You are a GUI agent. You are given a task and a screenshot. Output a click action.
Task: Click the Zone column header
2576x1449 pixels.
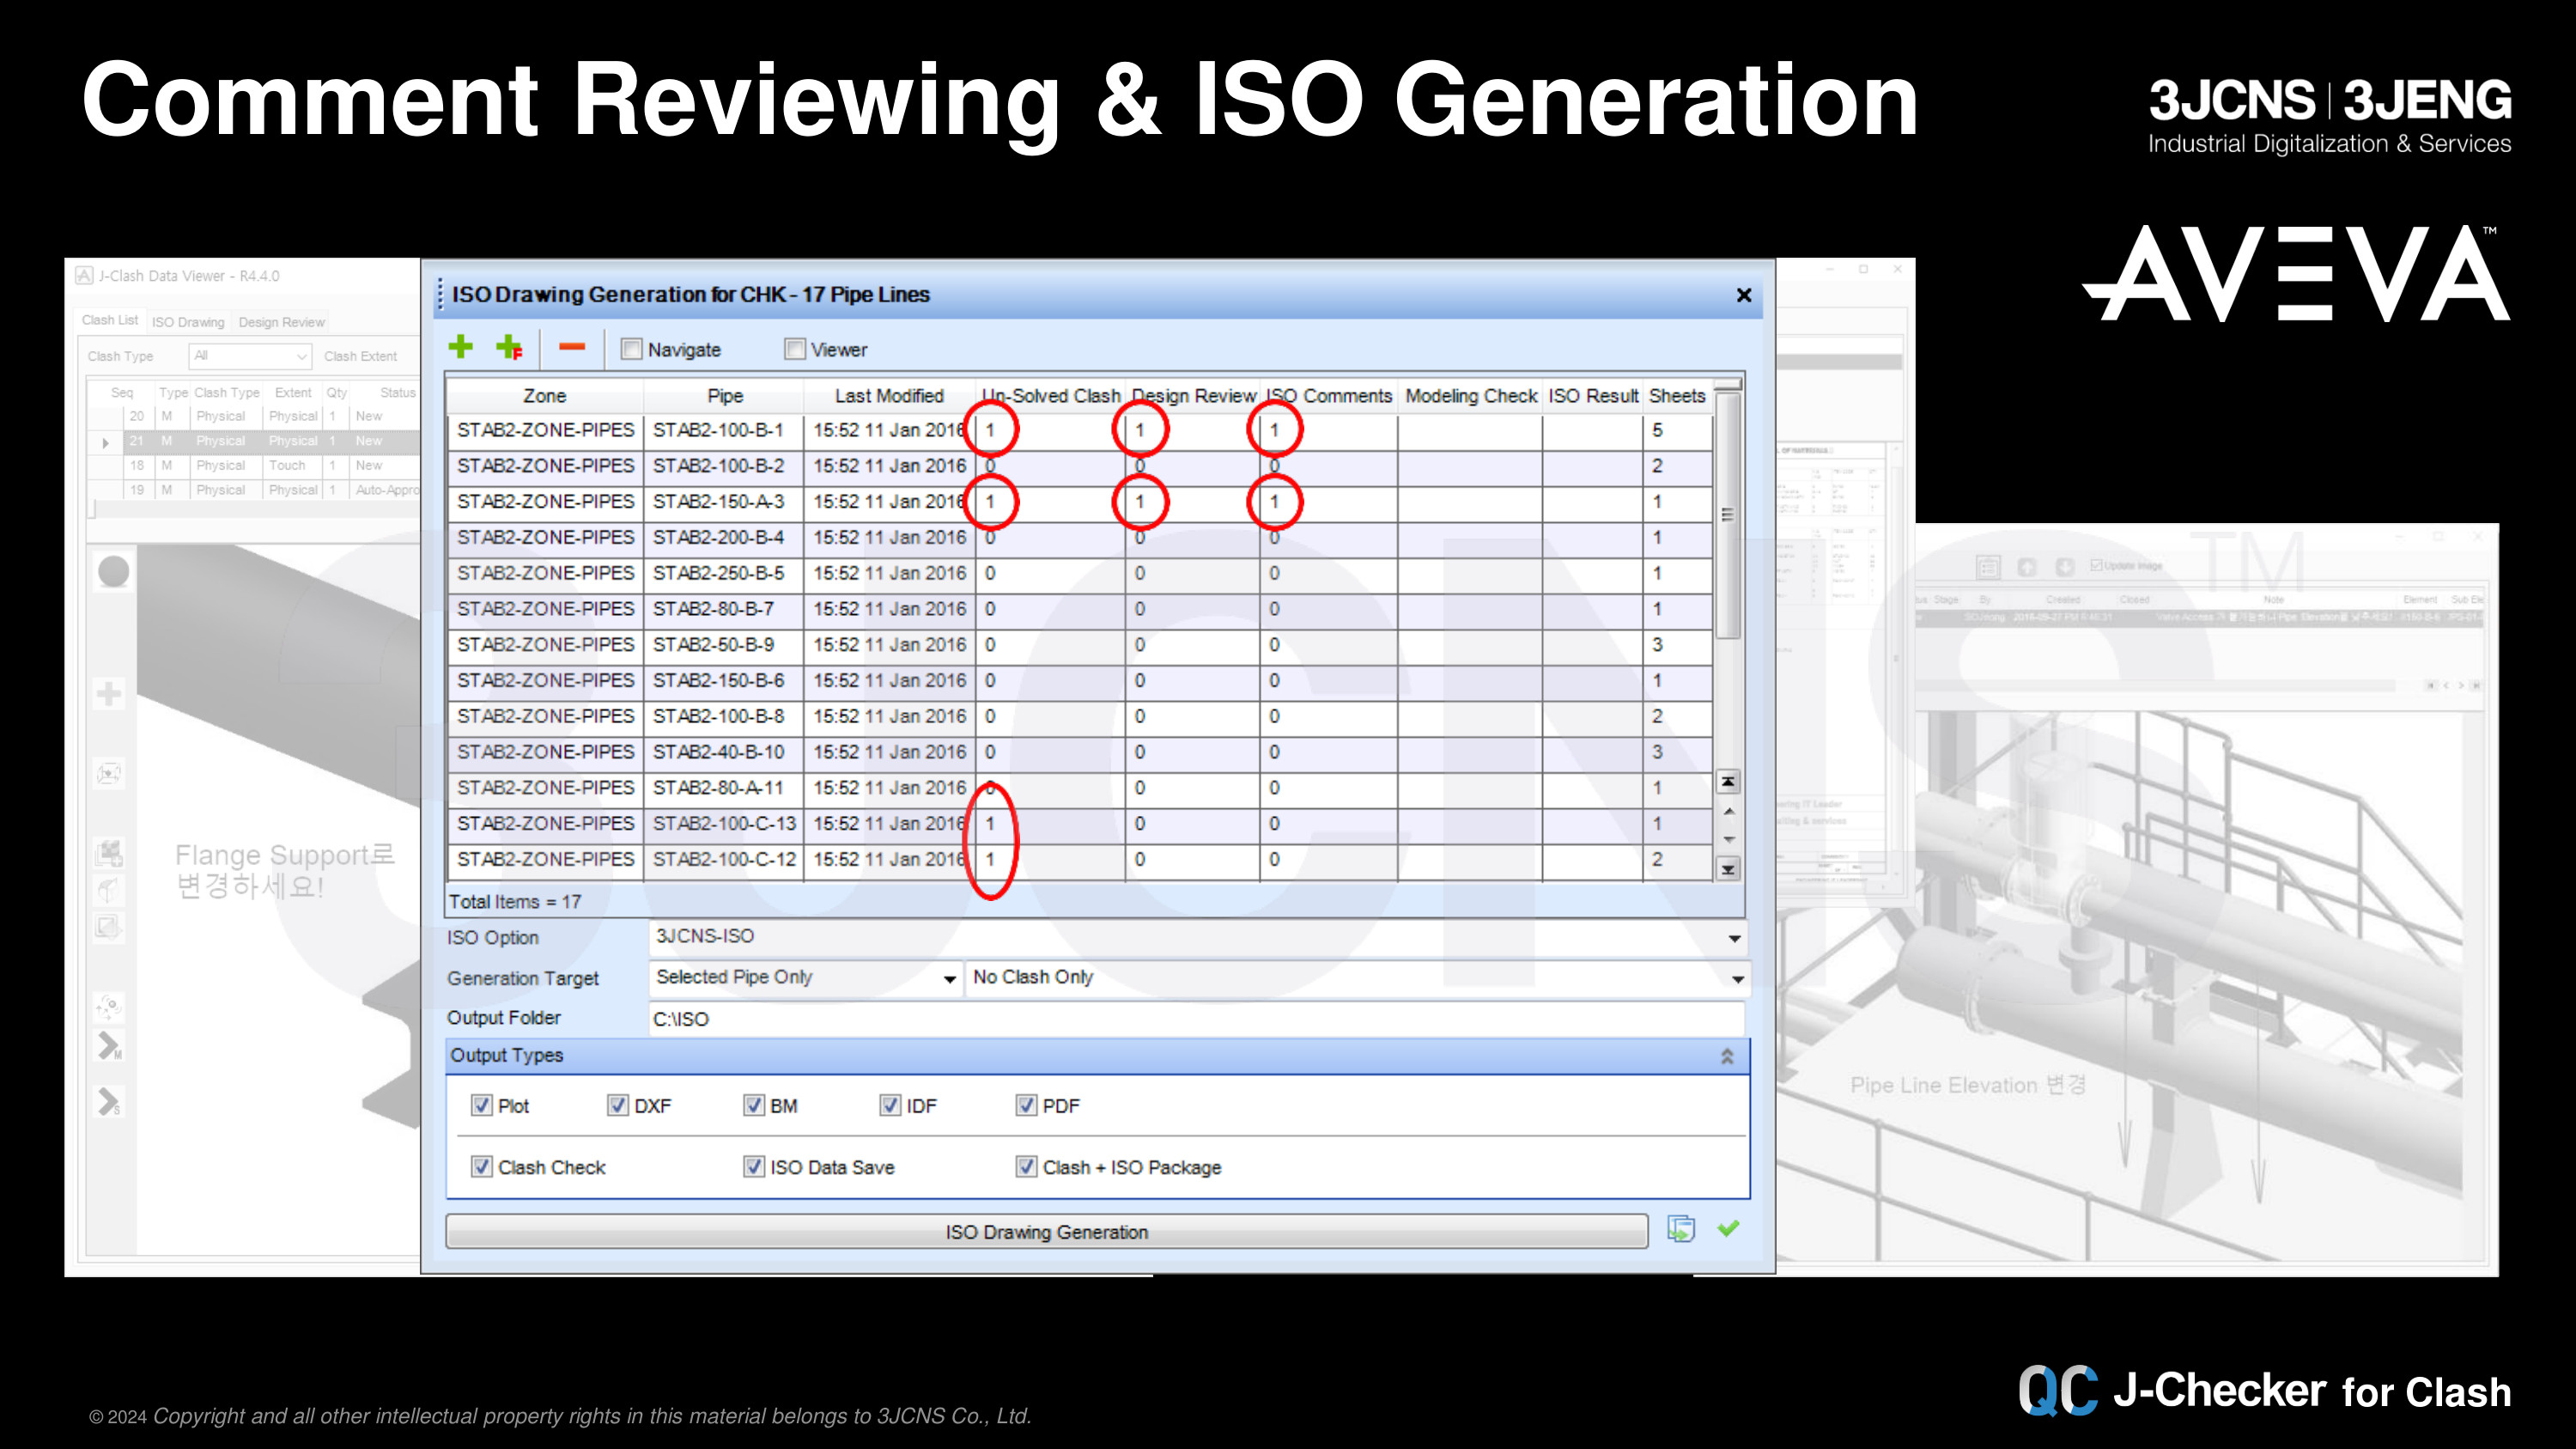pos(544,396)
